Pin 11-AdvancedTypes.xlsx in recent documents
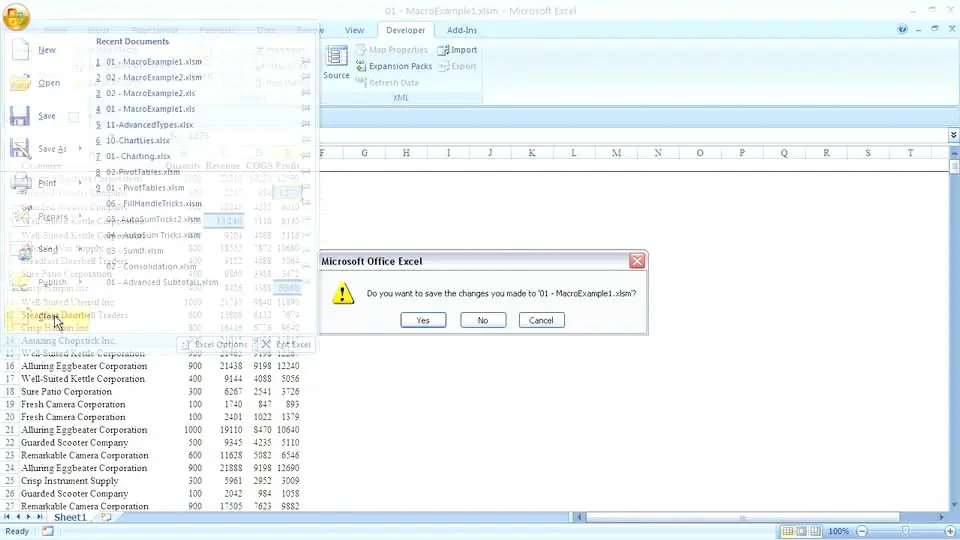The width and height of the screenshot is (960, 540). 306,124
